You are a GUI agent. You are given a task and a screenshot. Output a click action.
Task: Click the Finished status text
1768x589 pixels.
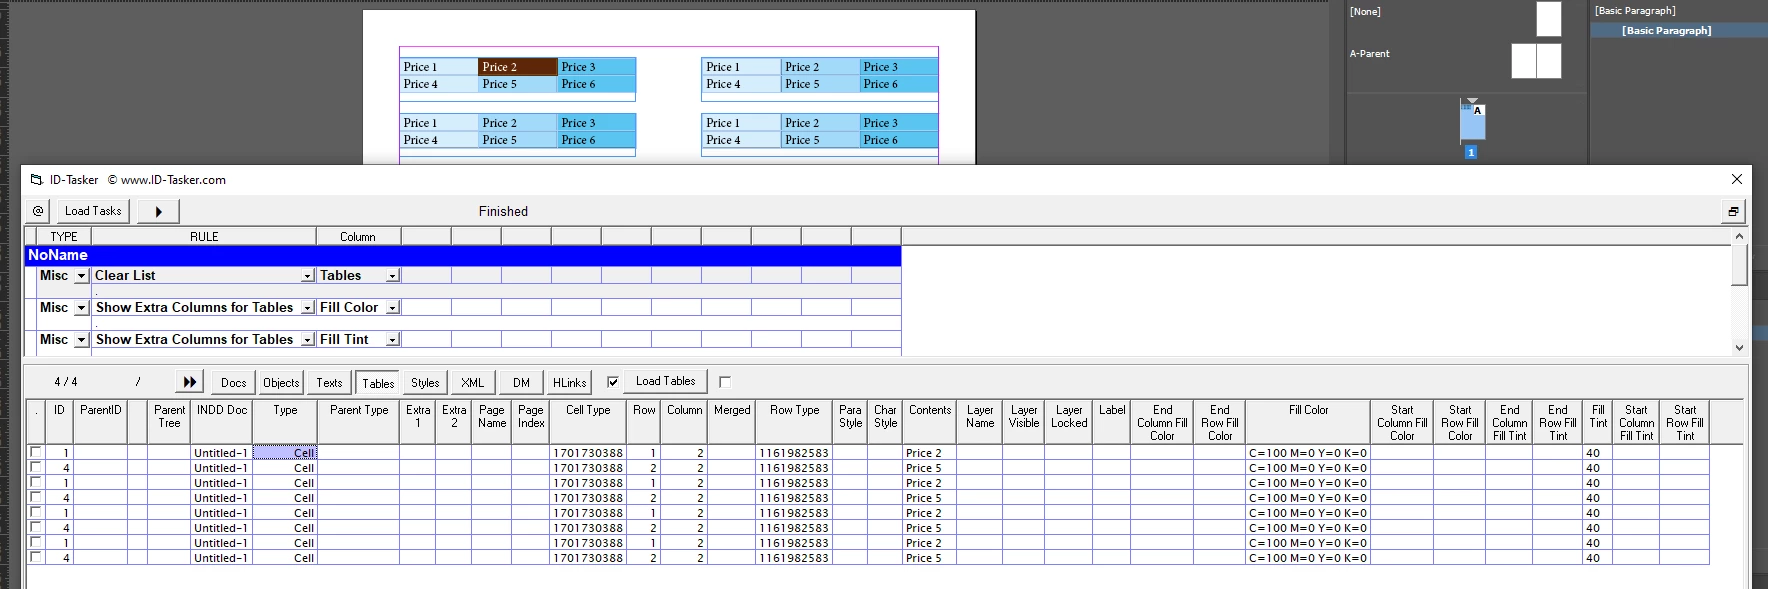point(503,211)
